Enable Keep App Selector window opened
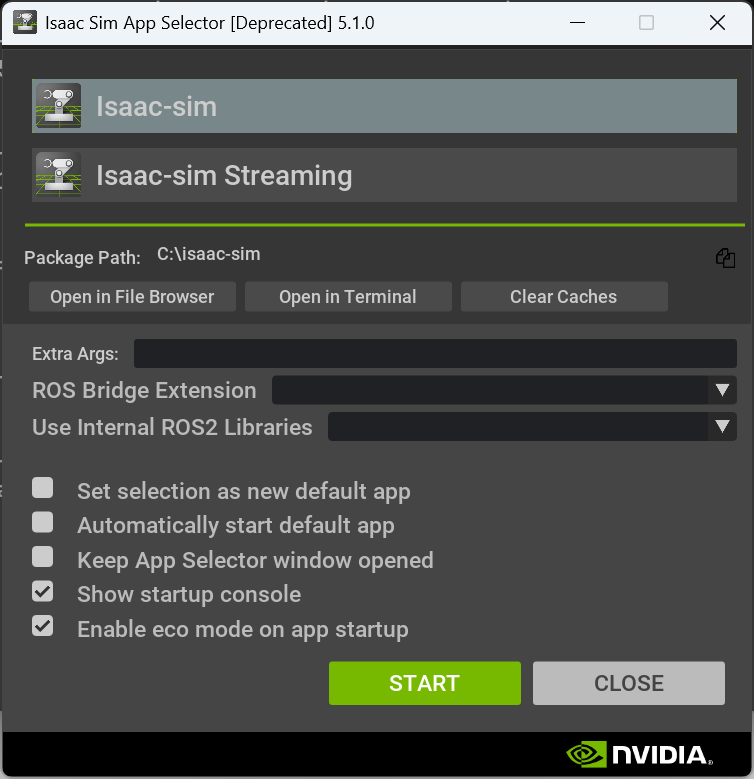Screen dimensions: 754x779 click(x=43, y=557)
